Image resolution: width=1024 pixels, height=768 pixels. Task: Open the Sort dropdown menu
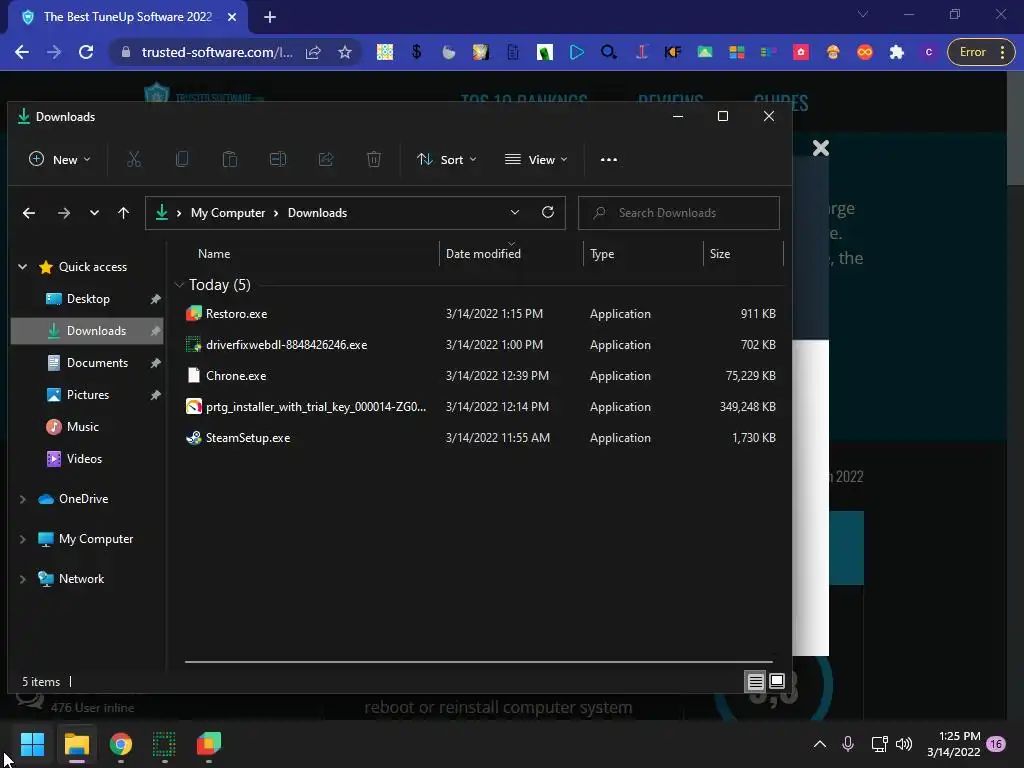pos(447,159)
